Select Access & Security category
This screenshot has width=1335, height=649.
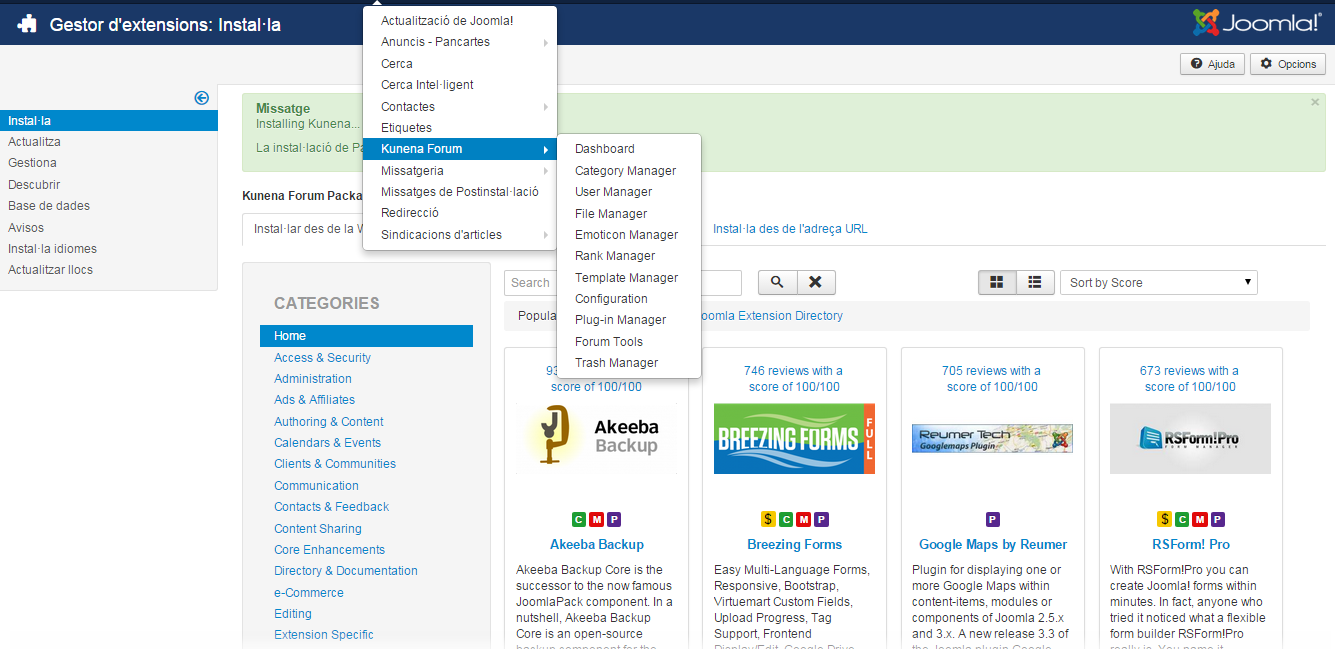tap(322, 358)
